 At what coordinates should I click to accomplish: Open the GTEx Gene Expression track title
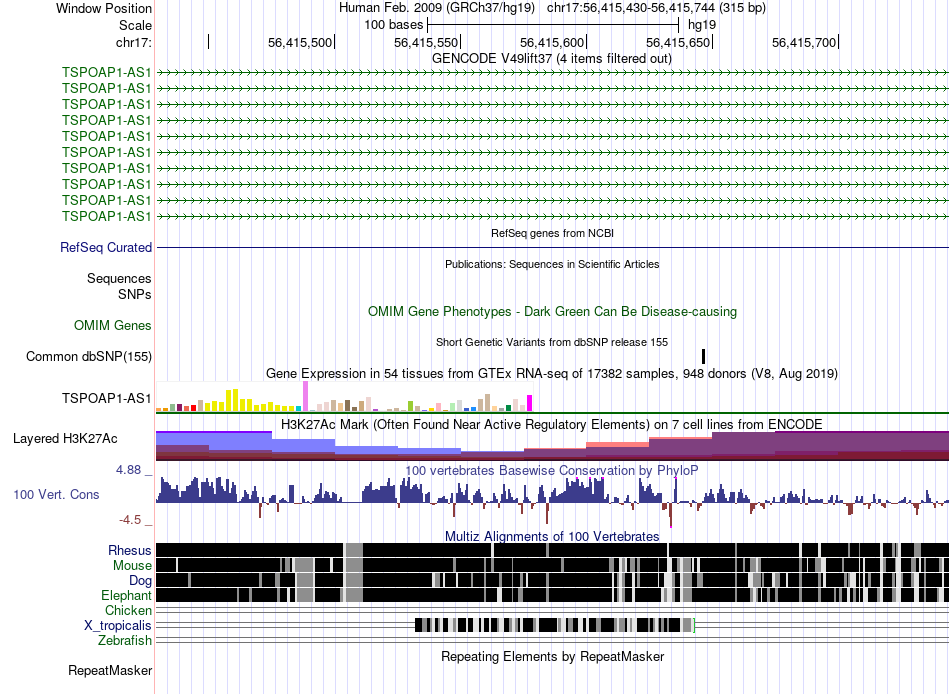(x=552, y=373)
